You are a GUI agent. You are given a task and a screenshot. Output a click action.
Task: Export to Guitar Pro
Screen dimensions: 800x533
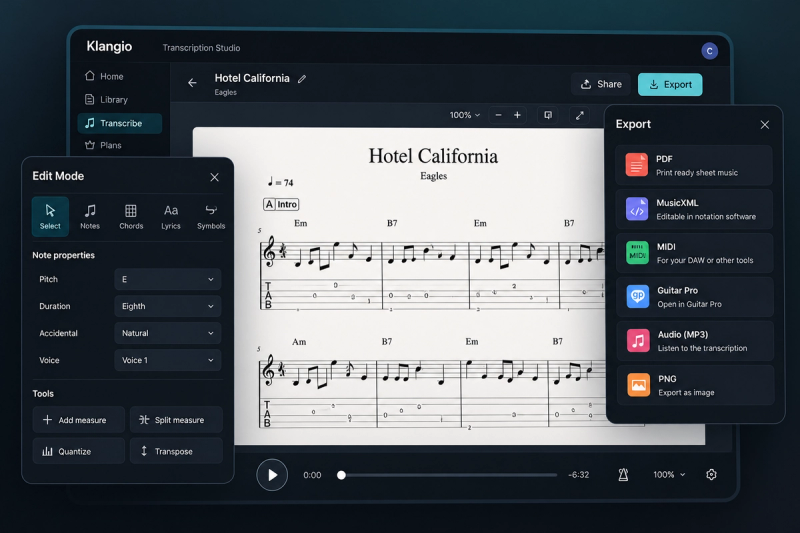pyautogui.click(x=694, y=297)
